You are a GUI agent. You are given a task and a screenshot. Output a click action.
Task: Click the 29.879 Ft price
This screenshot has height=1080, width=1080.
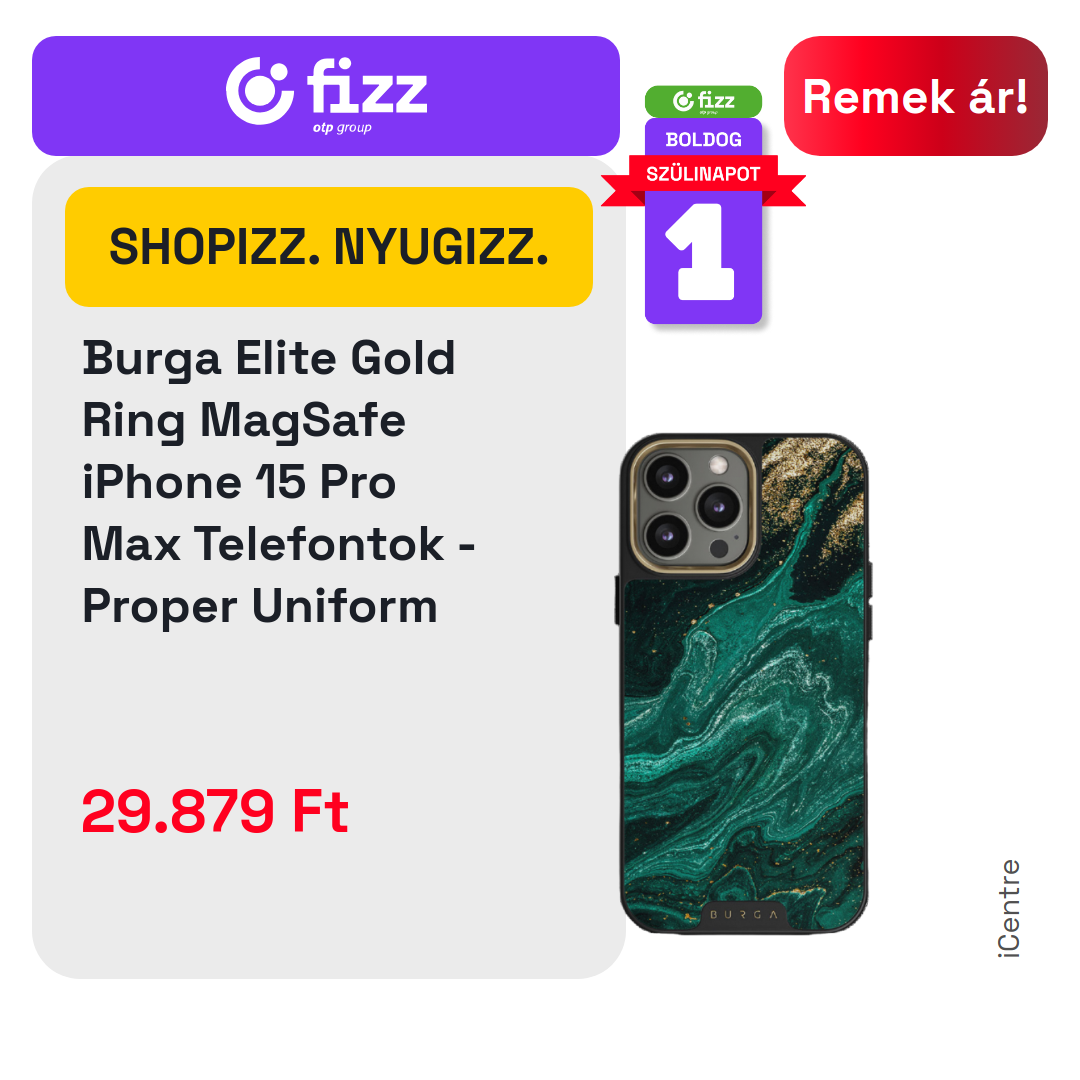(216, 811)
